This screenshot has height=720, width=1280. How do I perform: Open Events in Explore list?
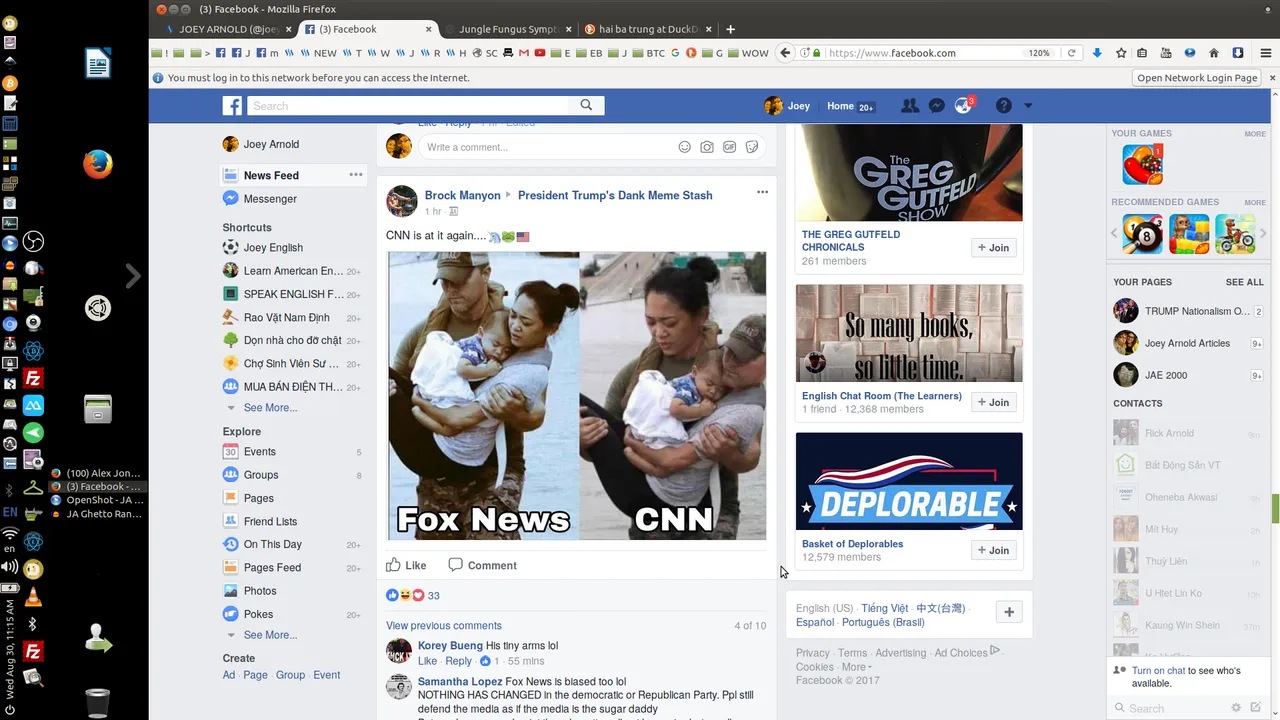coord(260,452)
